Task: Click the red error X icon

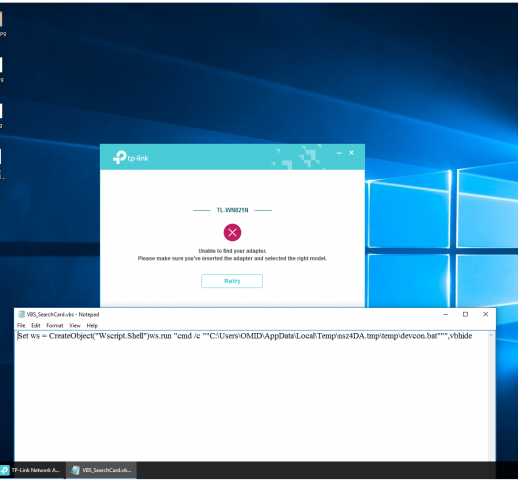Action: 232,232
